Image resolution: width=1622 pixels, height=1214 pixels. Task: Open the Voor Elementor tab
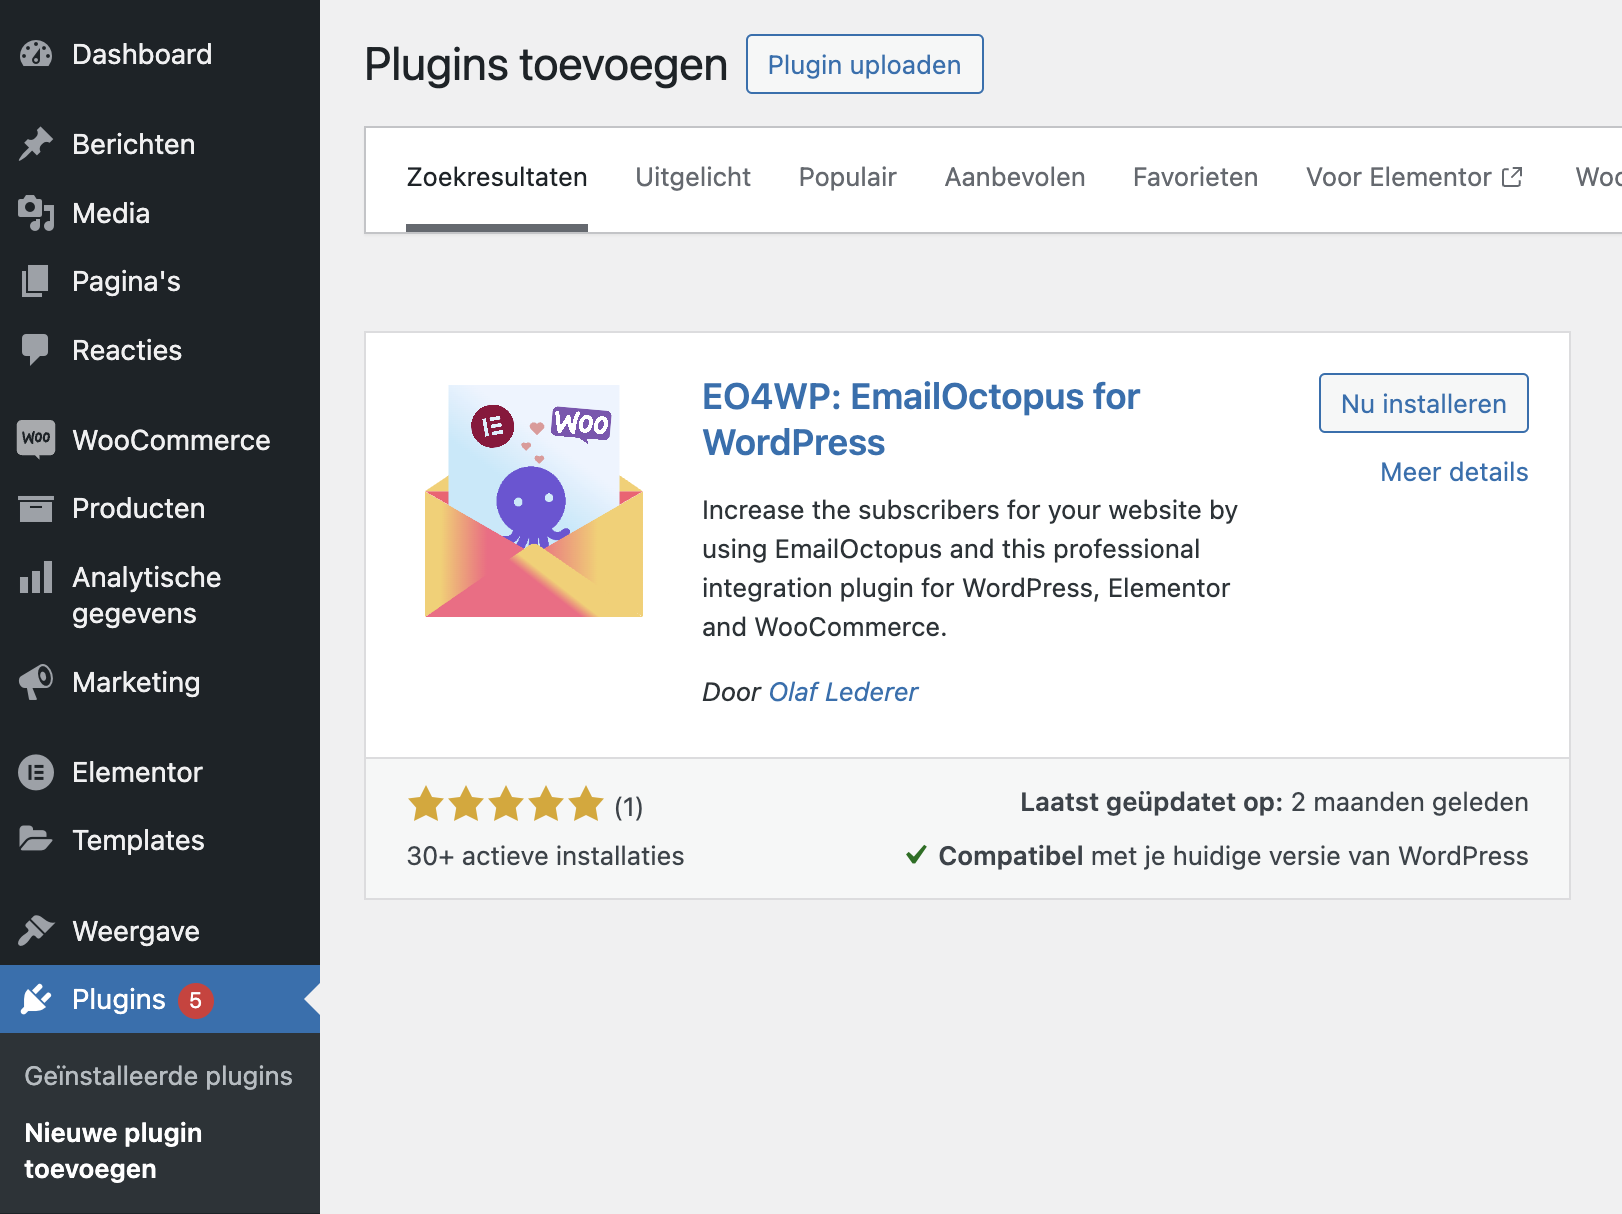click(1414, 178)
